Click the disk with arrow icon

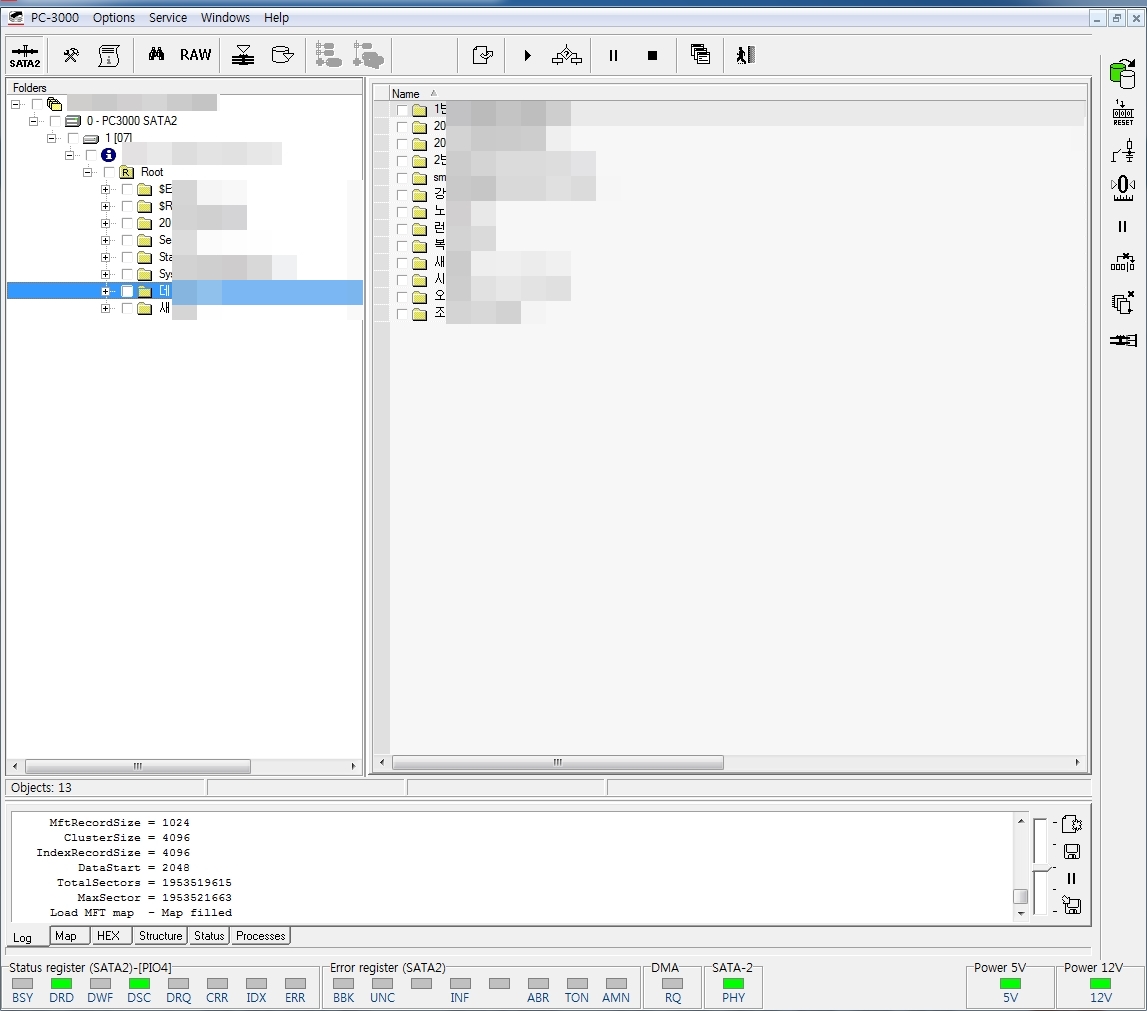282,55
